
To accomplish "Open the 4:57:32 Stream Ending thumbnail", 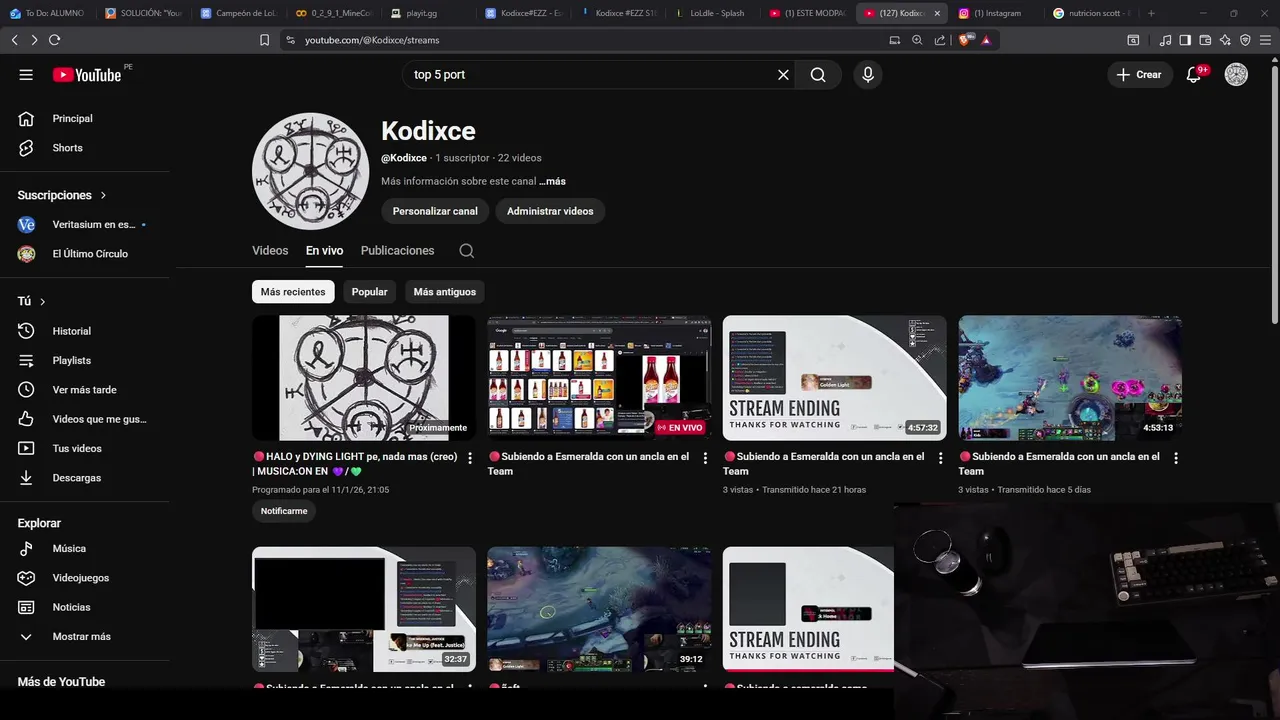I will tap(834, 378).
